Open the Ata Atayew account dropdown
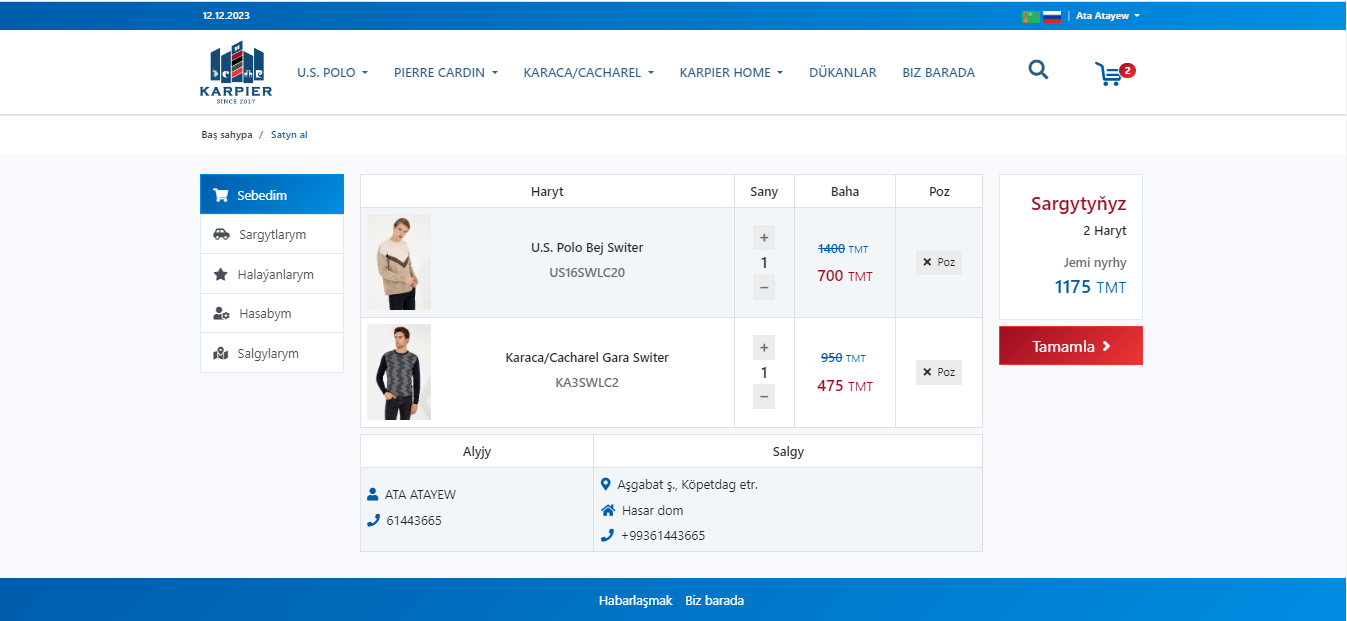The width and height of the screenshot is (1347, 621). [1107, 16]
